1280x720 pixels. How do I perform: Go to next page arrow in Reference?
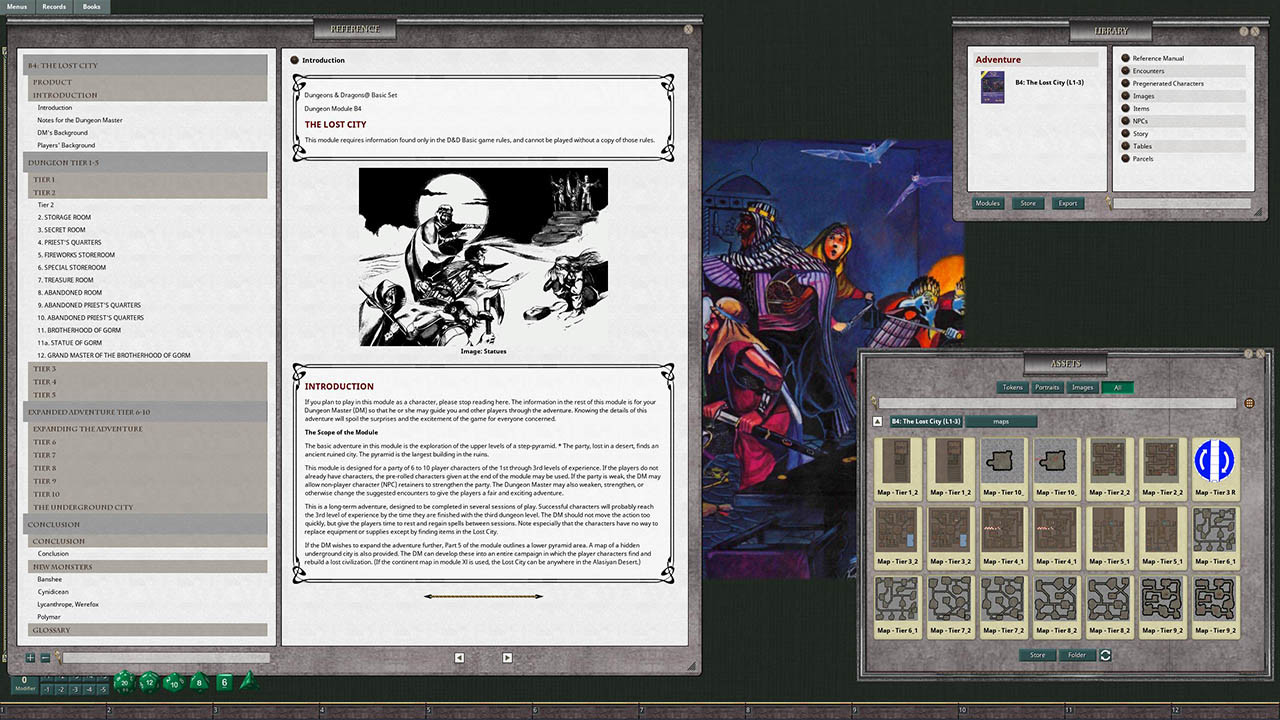(x=507, y=657)
